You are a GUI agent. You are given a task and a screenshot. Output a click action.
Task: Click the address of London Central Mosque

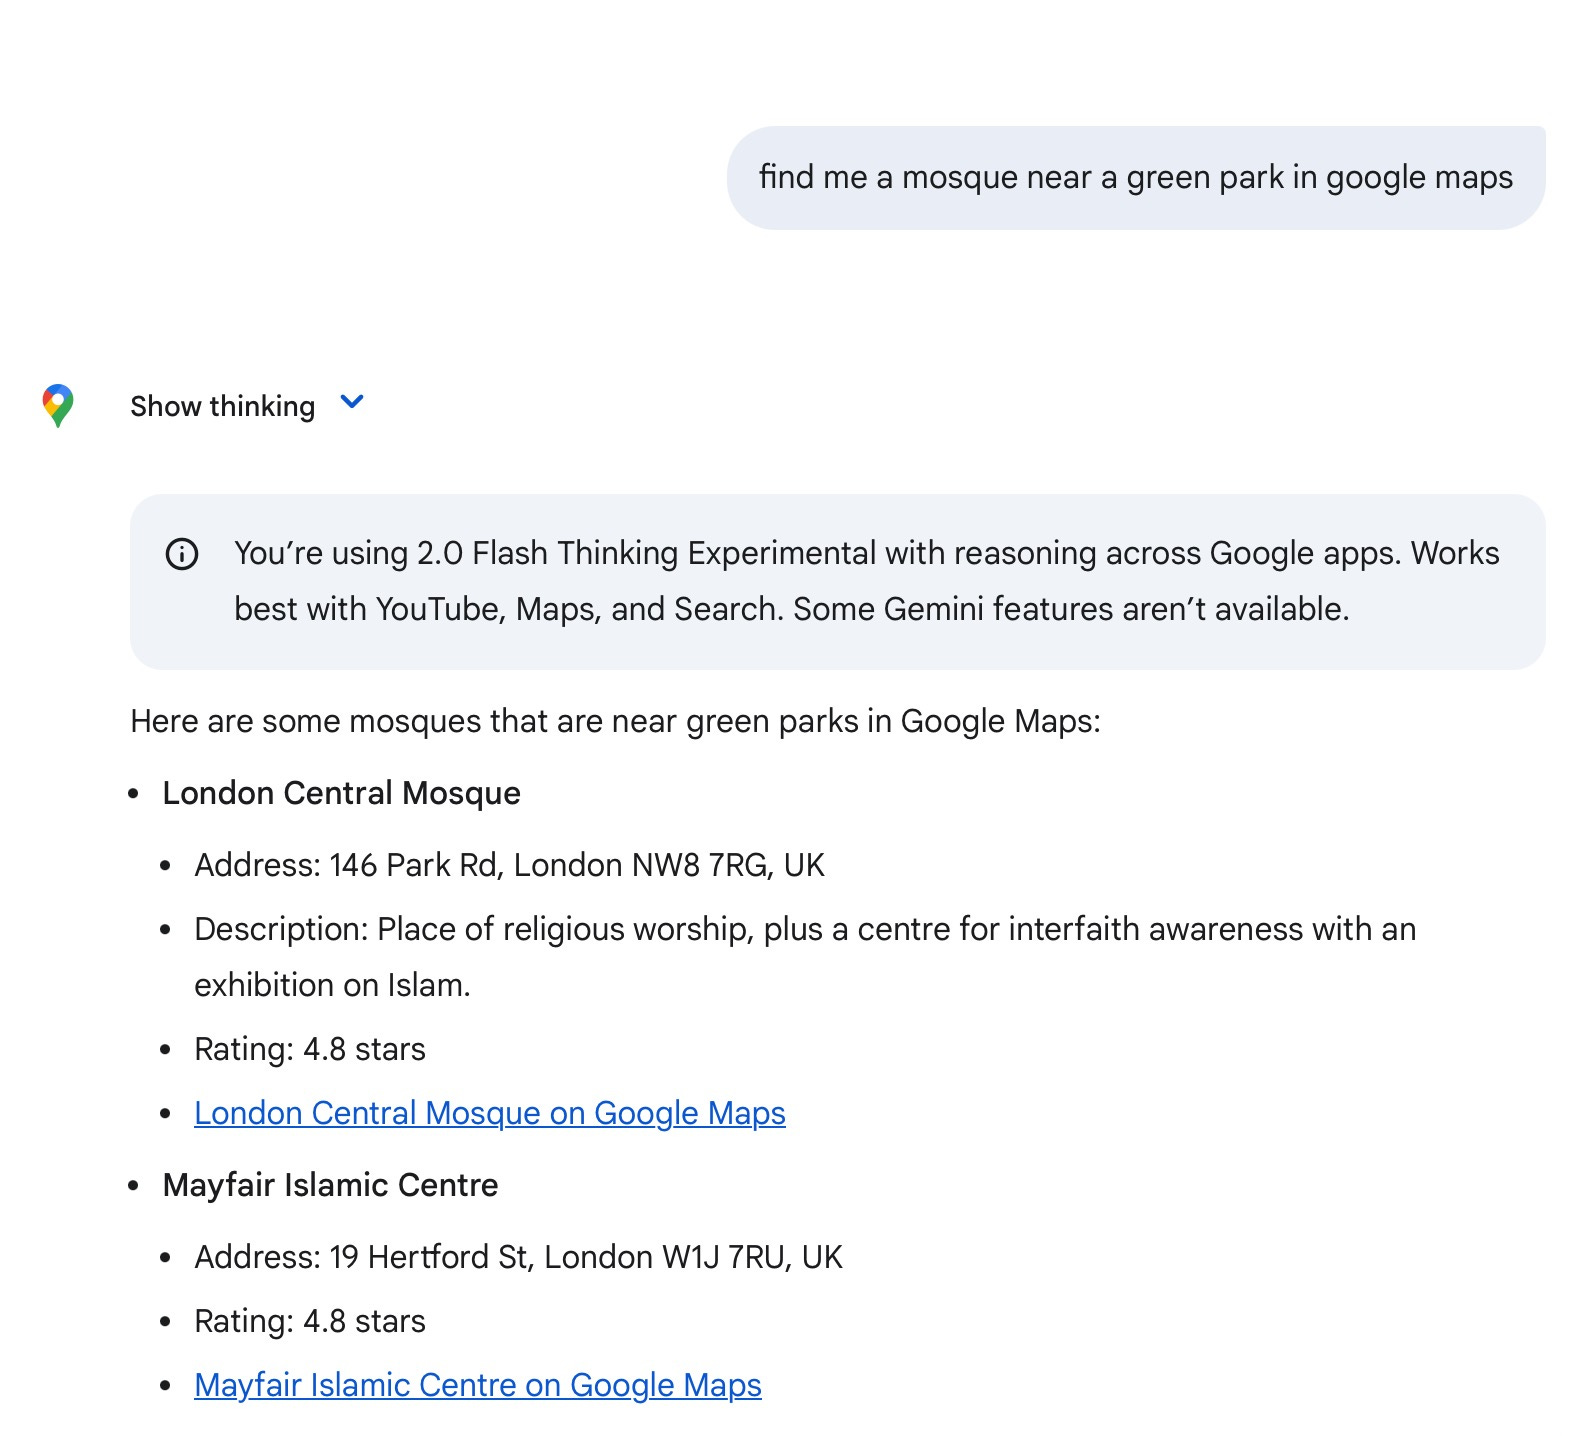(x=510, y=864)
